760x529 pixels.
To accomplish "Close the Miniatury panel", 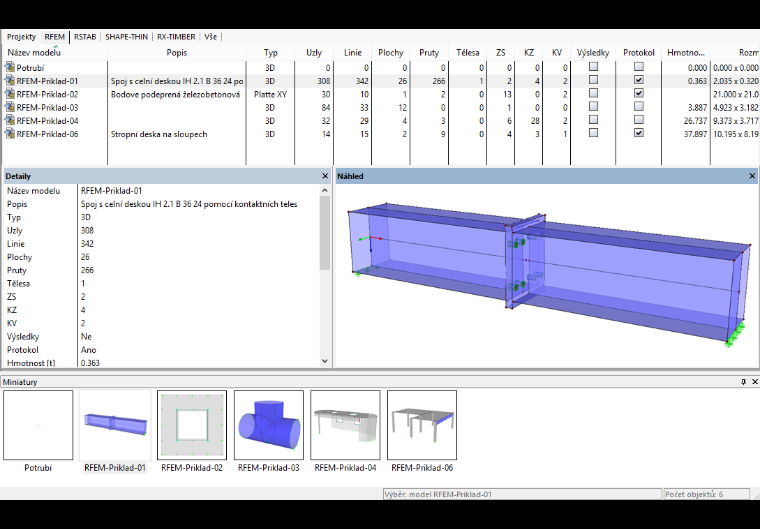I will [x=755, y=382].
